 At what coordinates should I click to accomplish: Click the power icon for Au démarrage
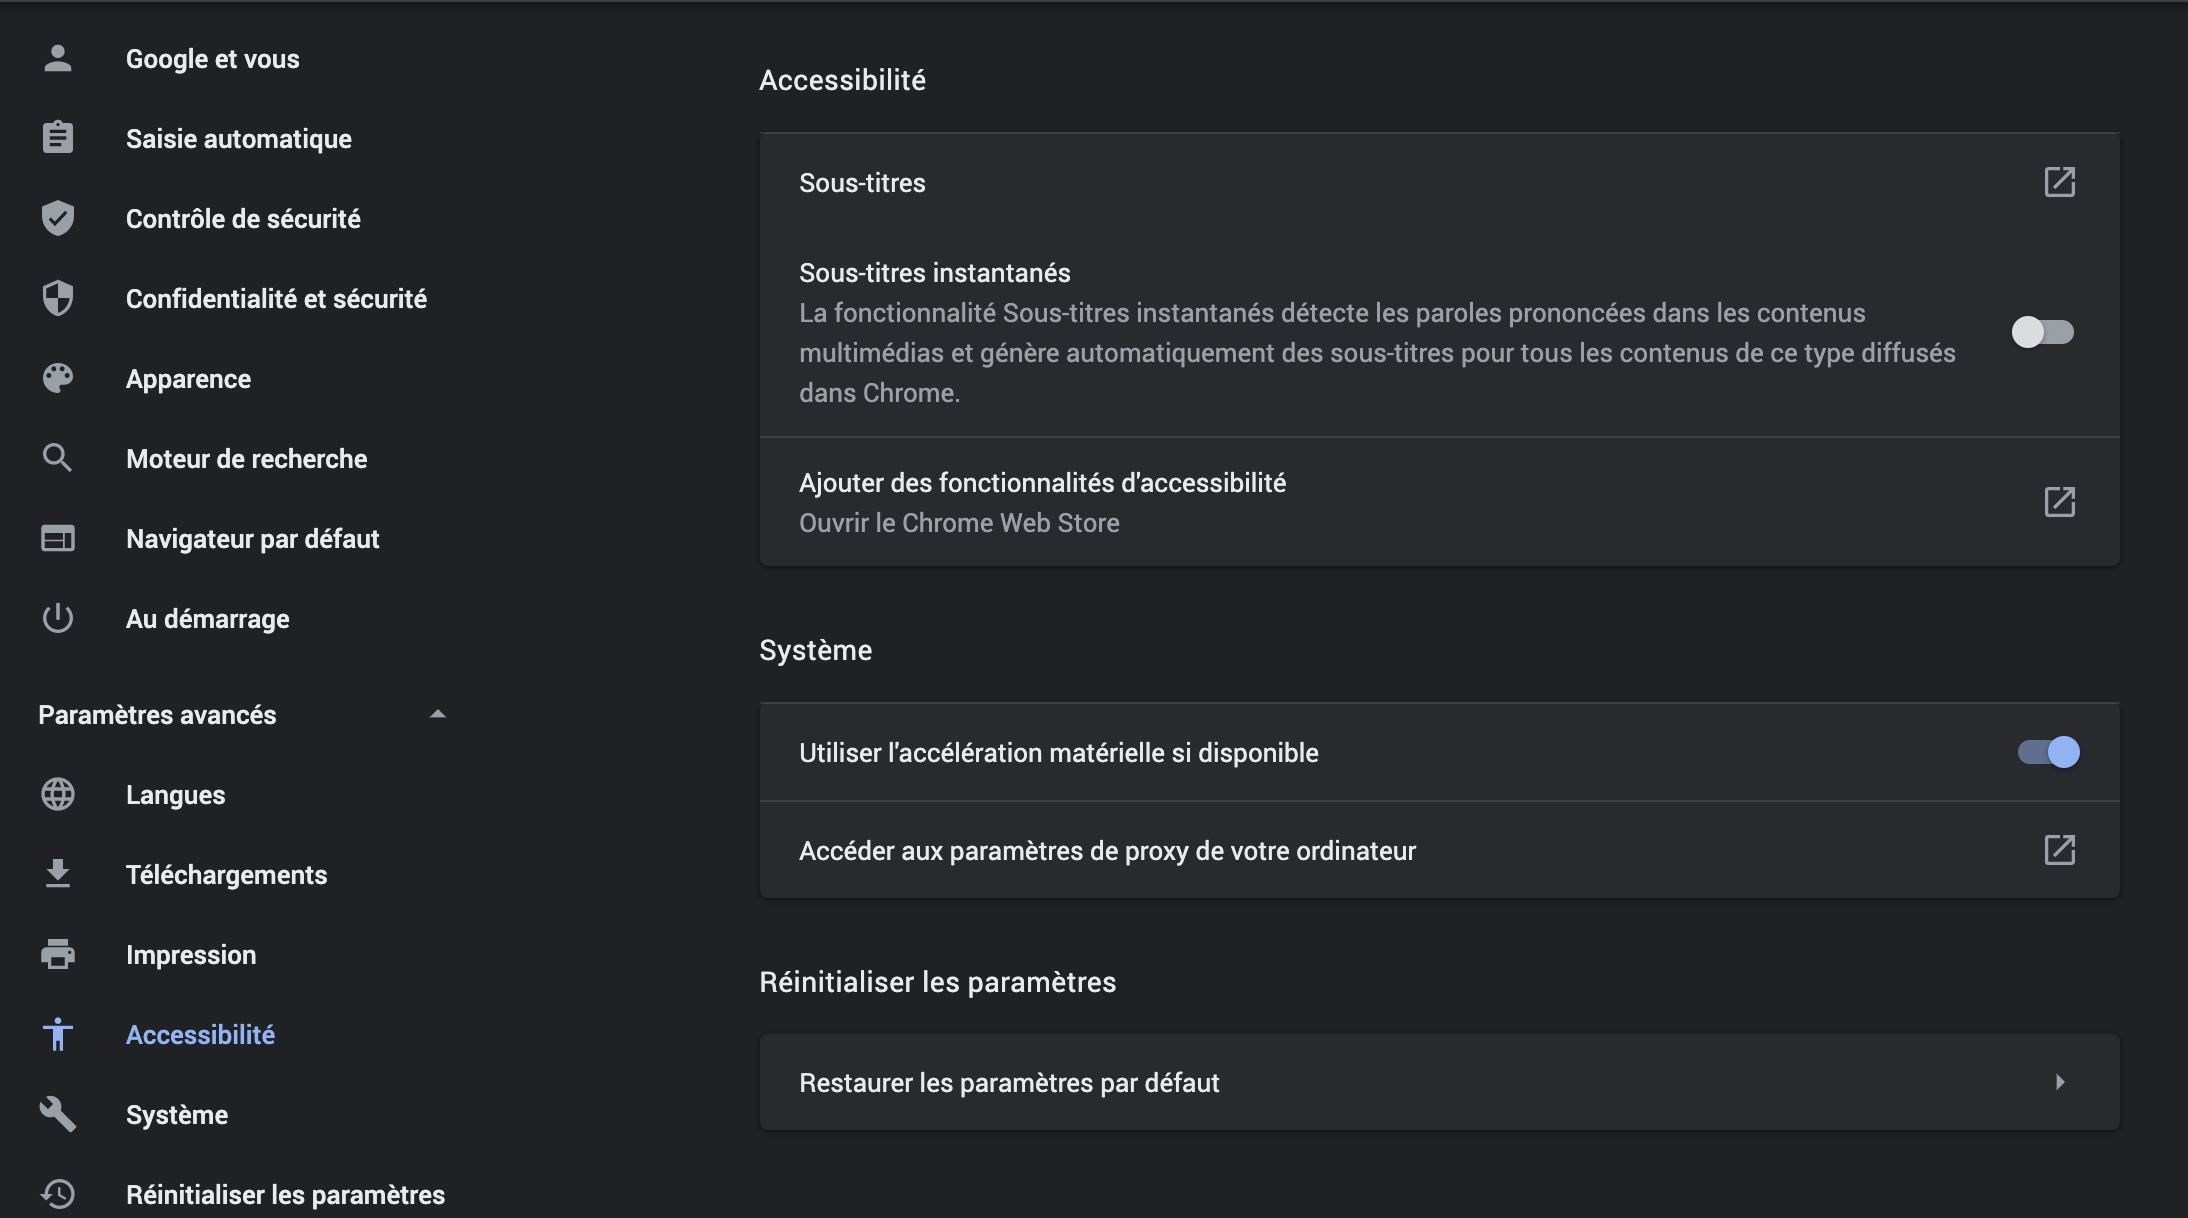[x=58, y=618]
